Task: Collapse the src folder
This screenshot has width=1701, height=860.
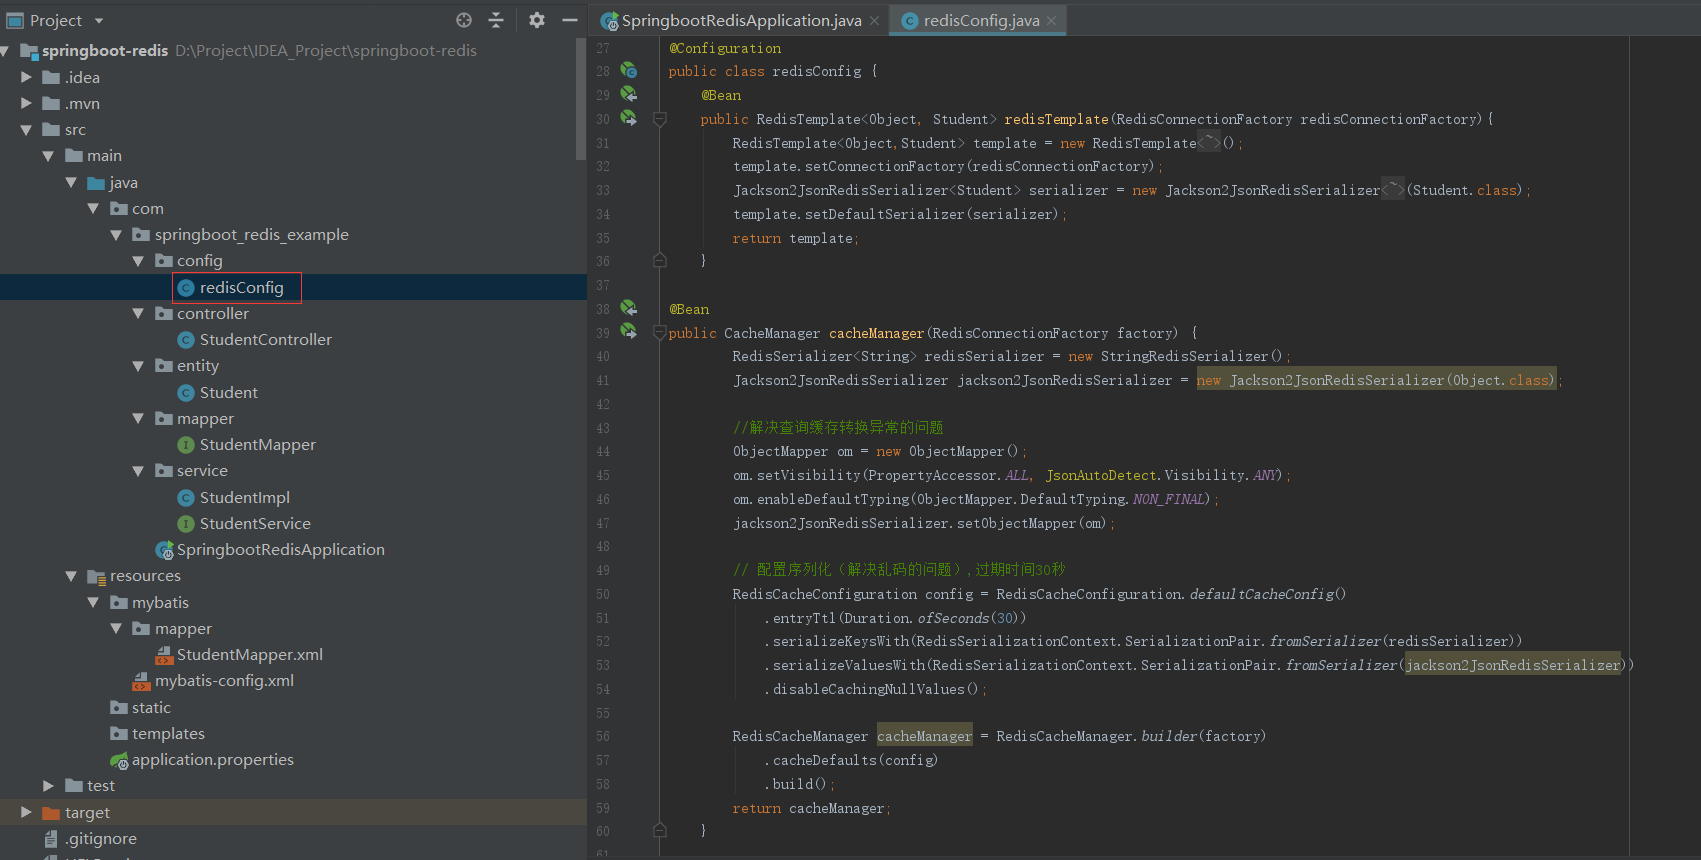Action: click(x=27, y=130)
